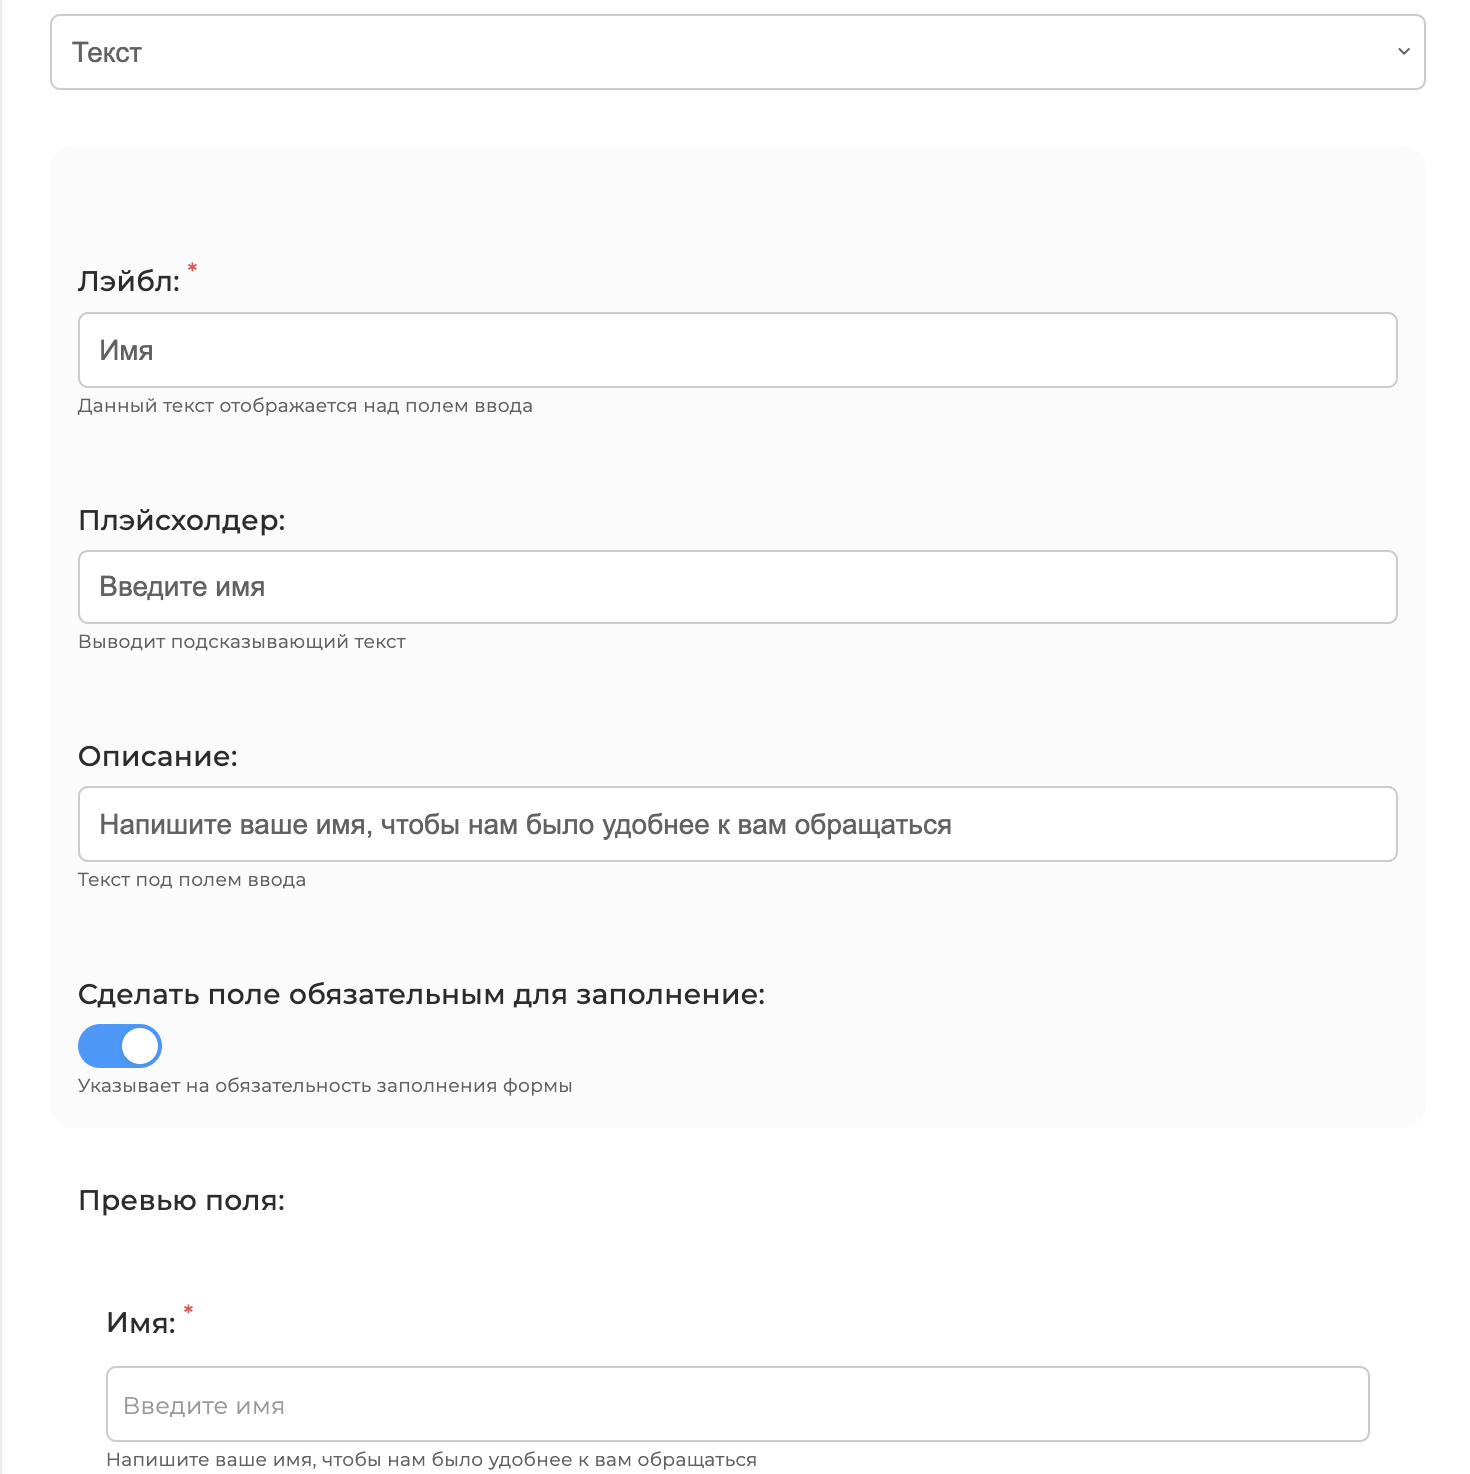Click the Сделать поле обязательным label text
The width and height of the screenshot is (1470, 1474).
point(421,995)
